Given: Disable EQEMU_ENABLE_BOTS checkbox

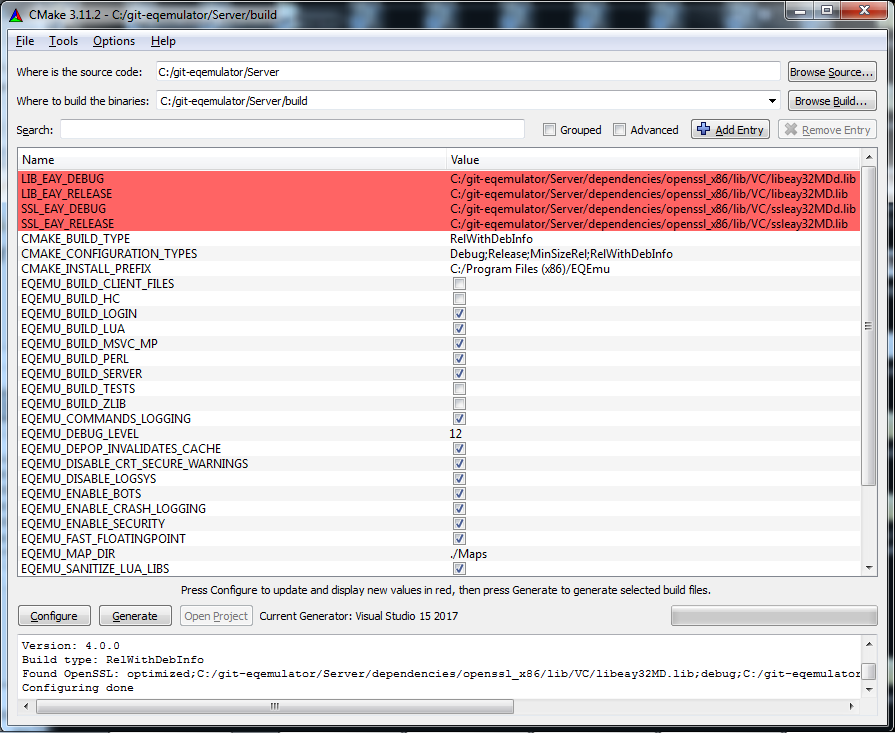Looking at the screenshot, I should click(459, 493).
